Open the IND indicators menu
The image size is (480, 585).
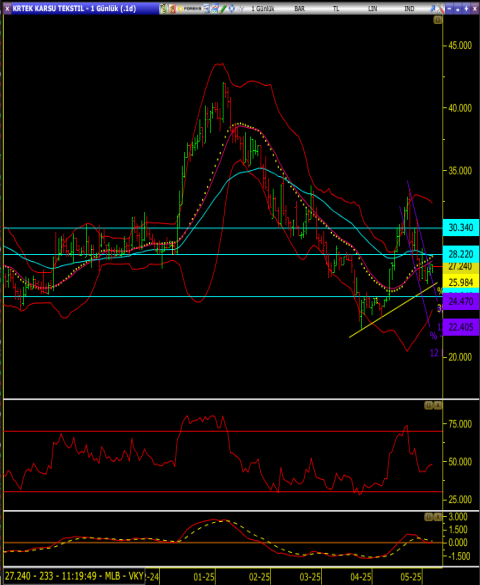[x=409, y=9]
